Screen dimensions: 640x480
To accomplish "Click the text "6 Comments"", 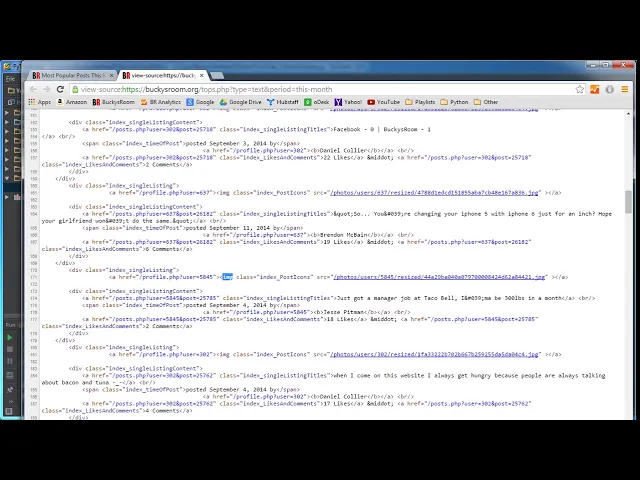I will coord(162,249).
